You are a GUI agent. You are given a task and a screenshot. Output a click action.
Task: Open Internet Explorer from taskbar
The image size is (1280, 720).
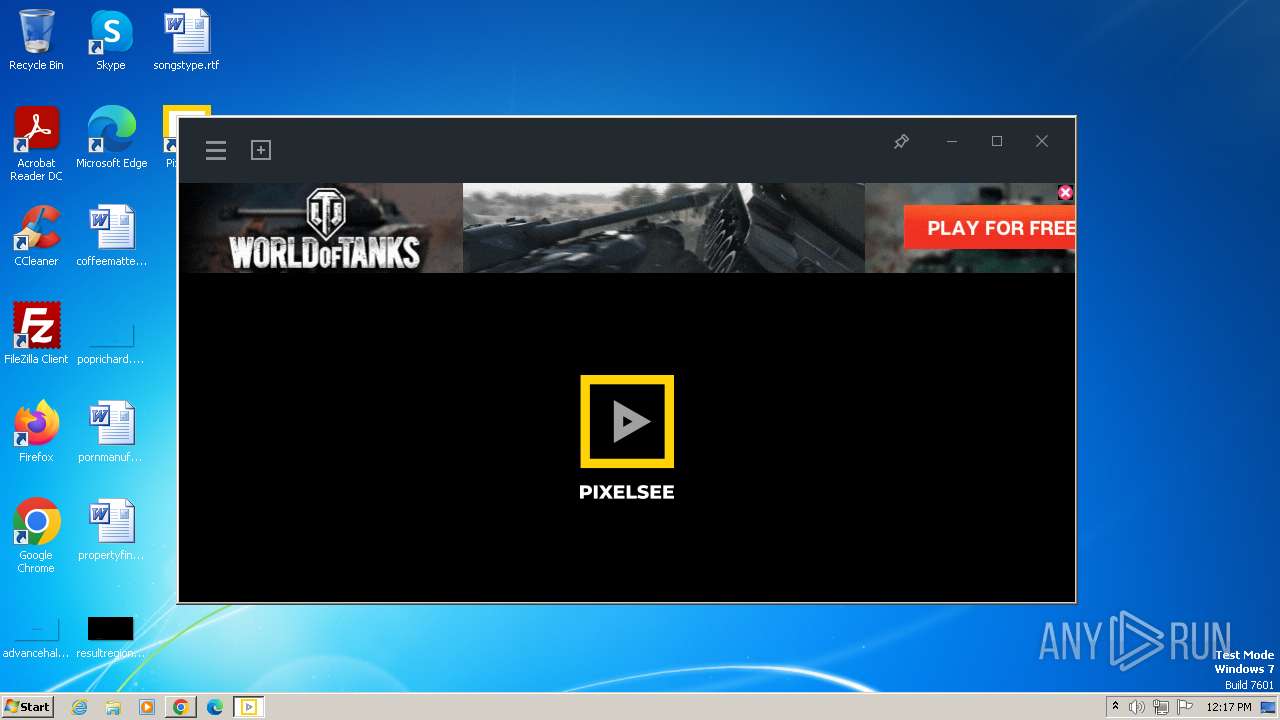(x=79, y=707)
